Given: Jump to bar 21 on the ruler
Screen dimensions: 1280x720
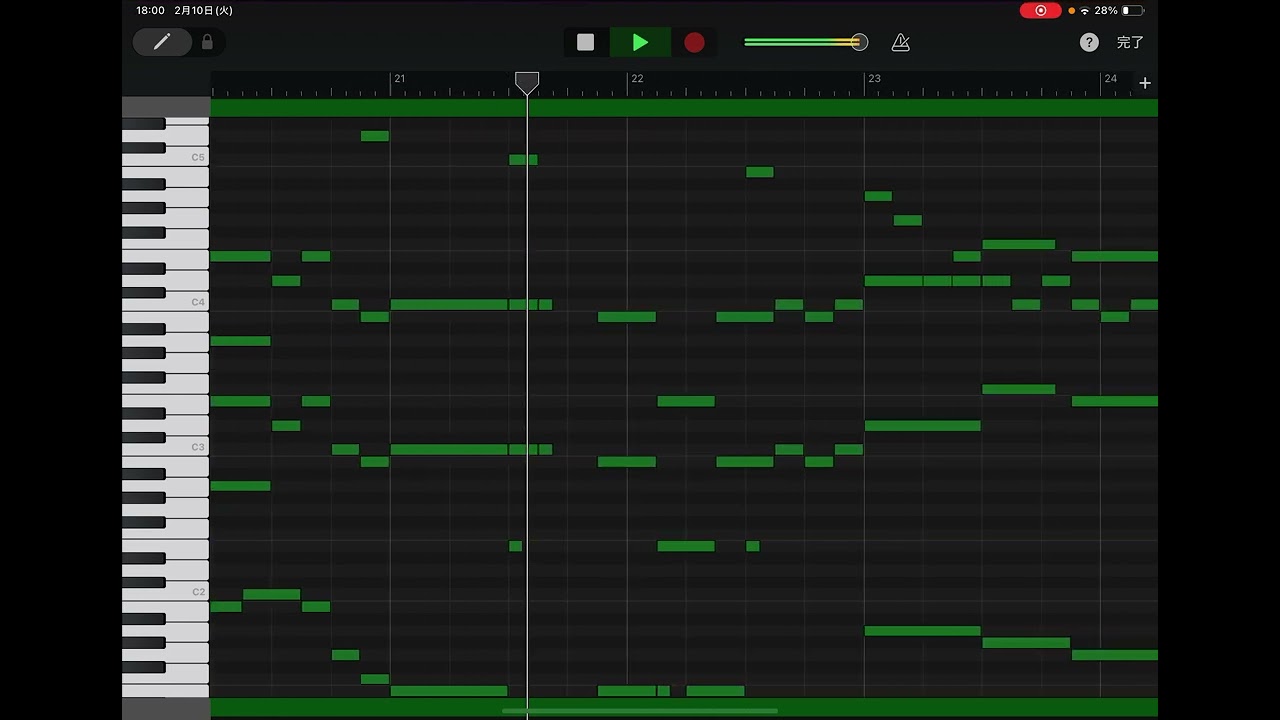Looking at the screenshot, I should [399, 78].
